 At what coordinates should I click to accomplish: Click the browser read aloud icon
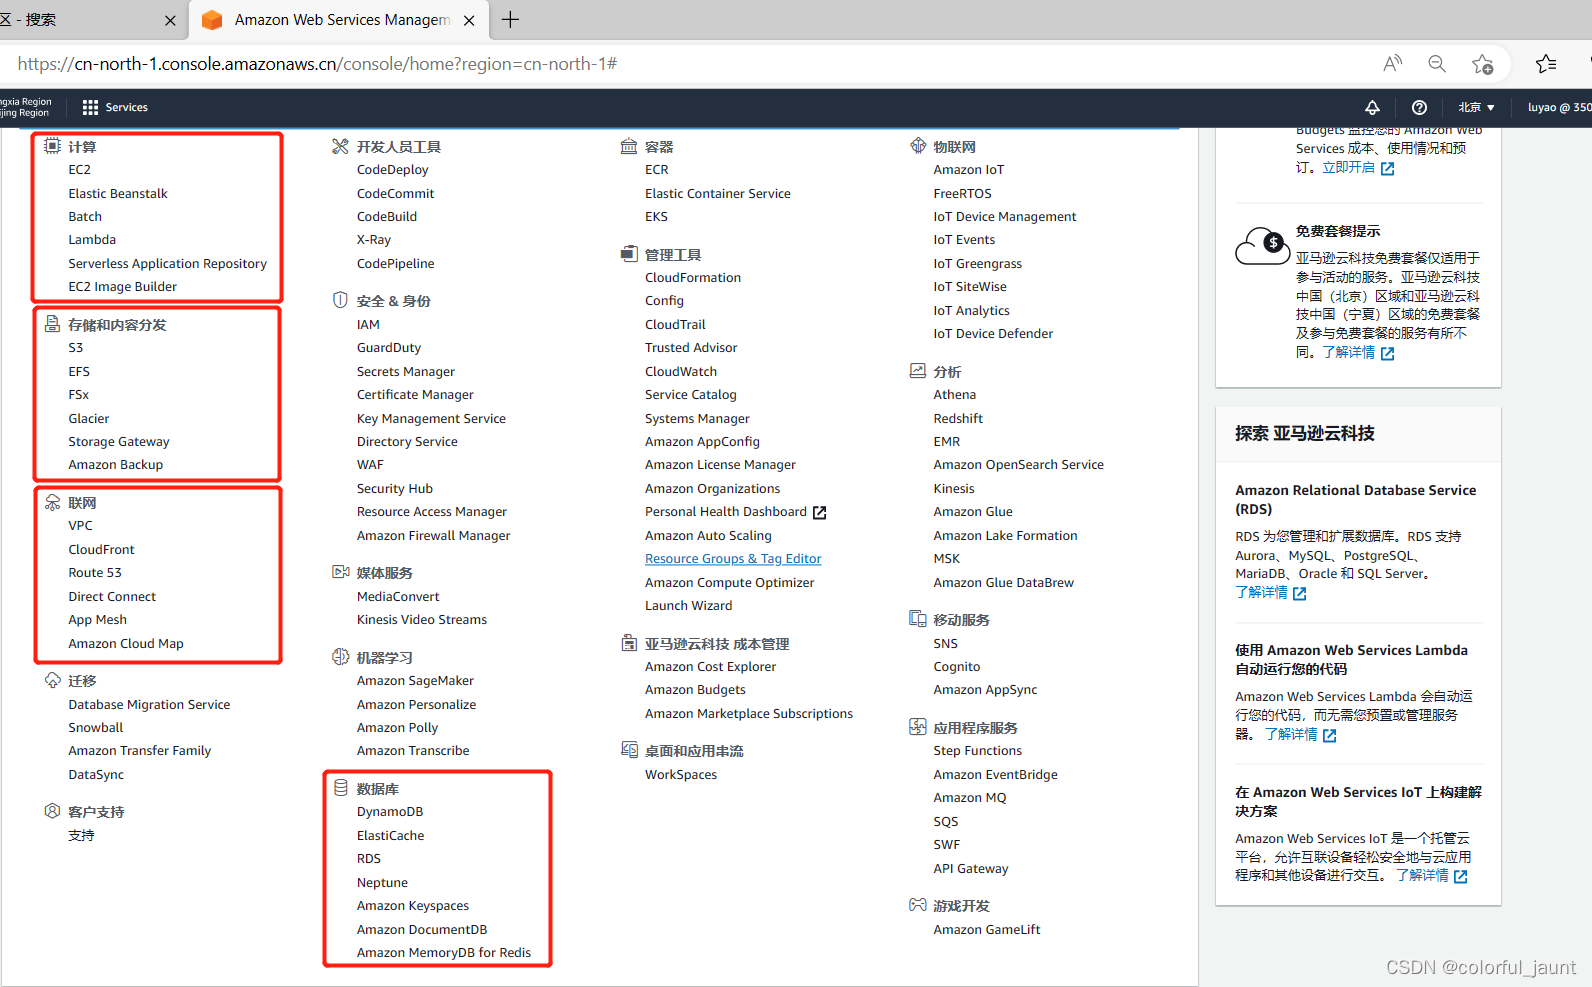click(x=1392, y=64)
